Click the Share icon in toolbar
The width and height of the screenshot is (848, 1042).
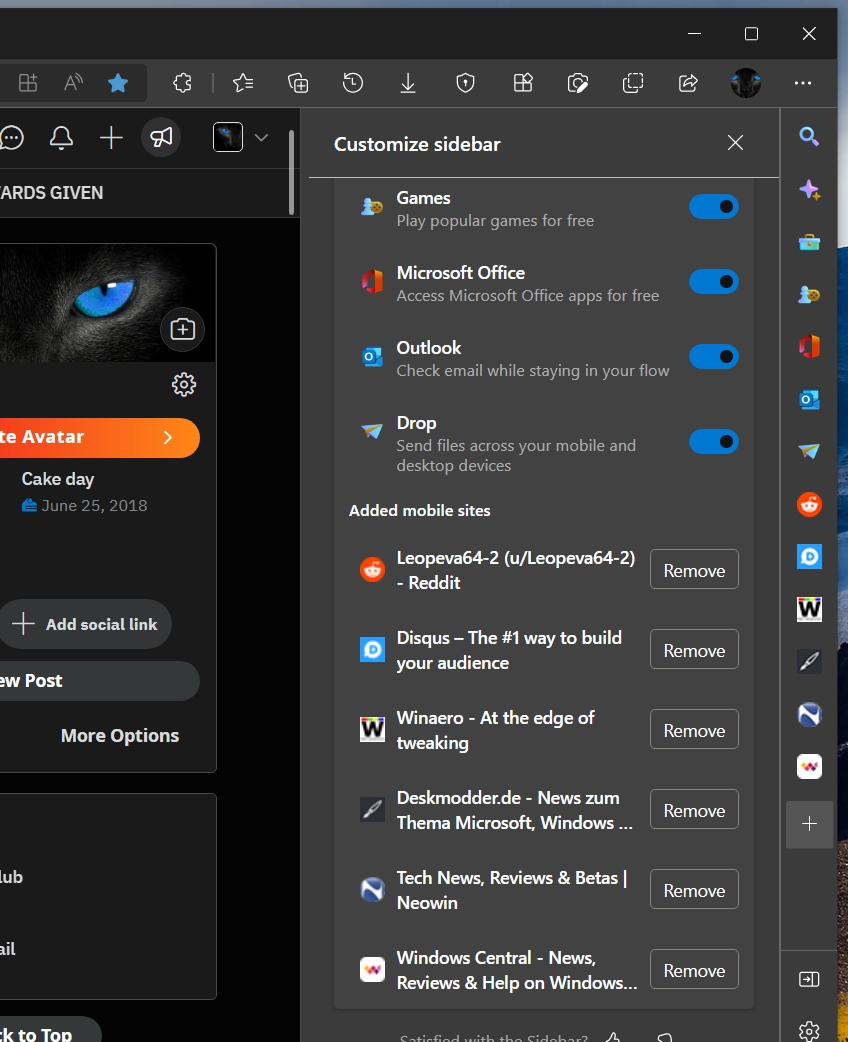(688, 83)
